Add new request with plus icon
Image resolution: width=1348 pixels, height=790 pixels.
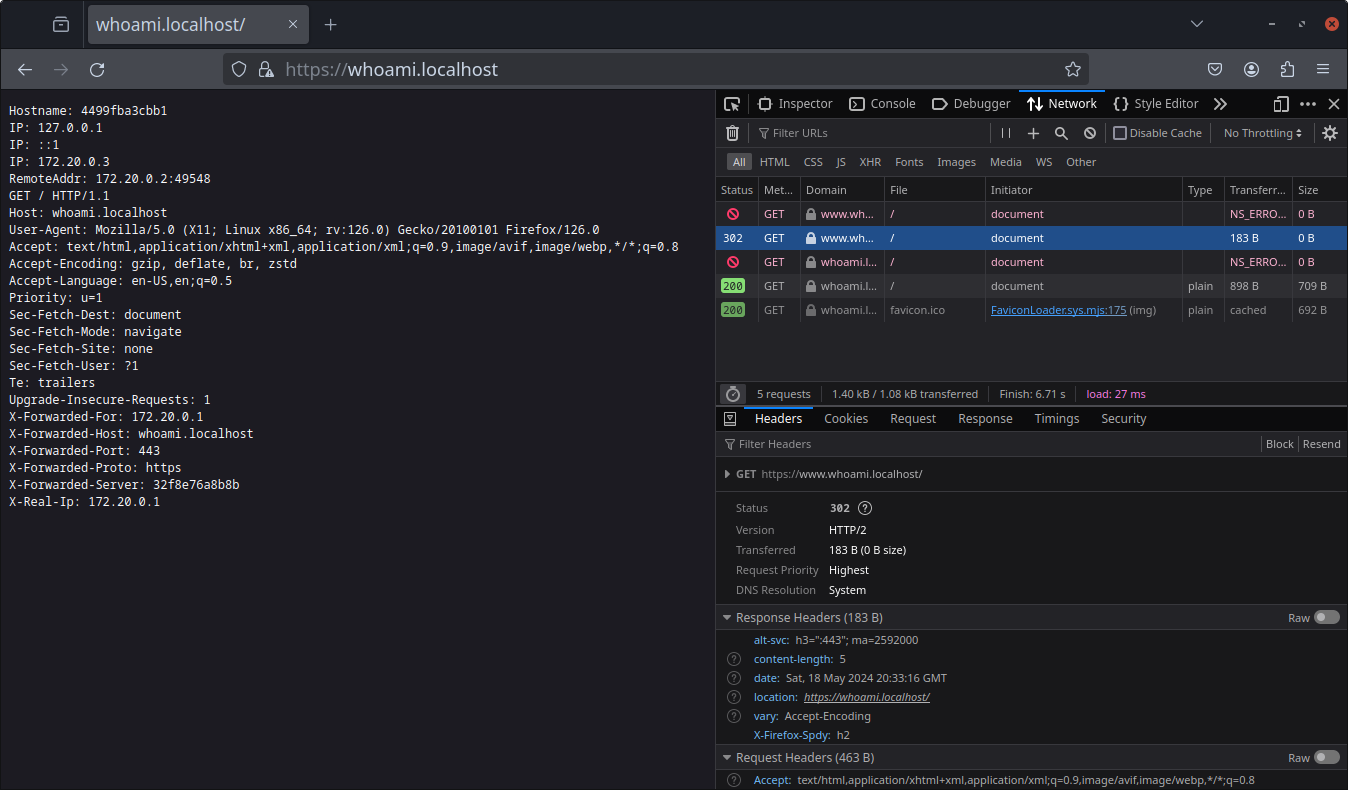pyautogui.click(x=1034, y=133)
